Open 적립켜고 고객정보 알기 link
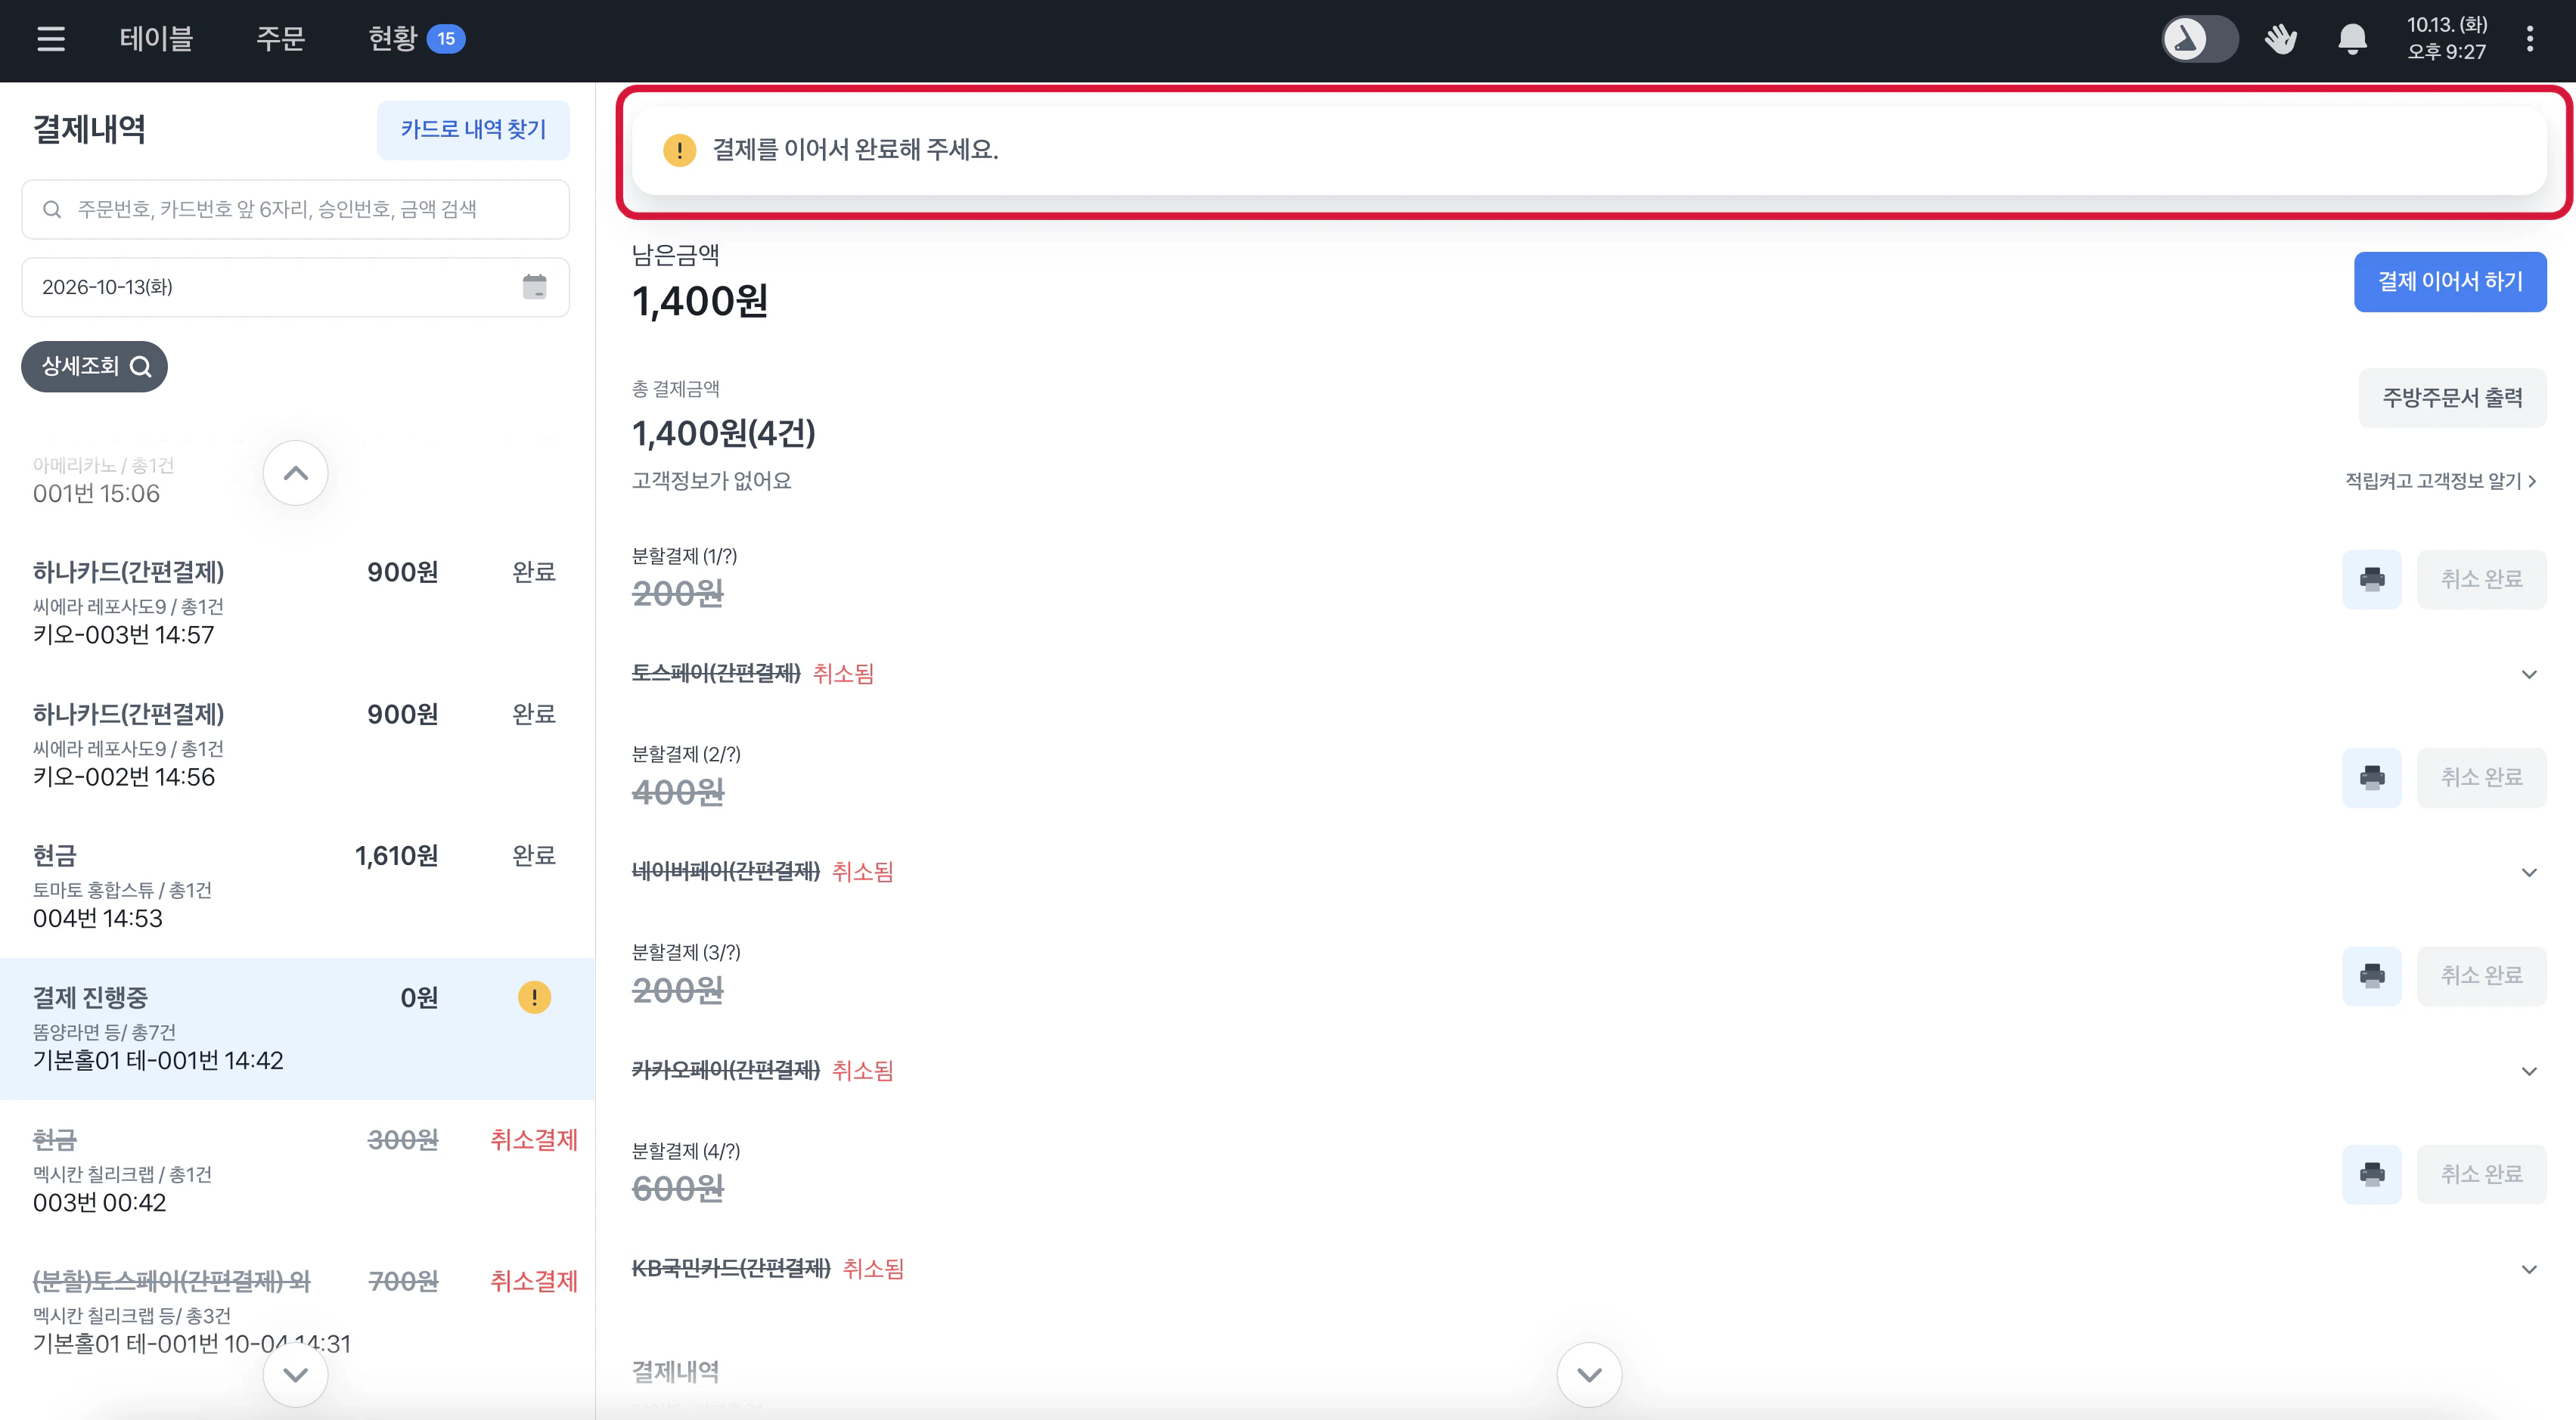This screenshot has width=2576, height=1420. 2441,481
